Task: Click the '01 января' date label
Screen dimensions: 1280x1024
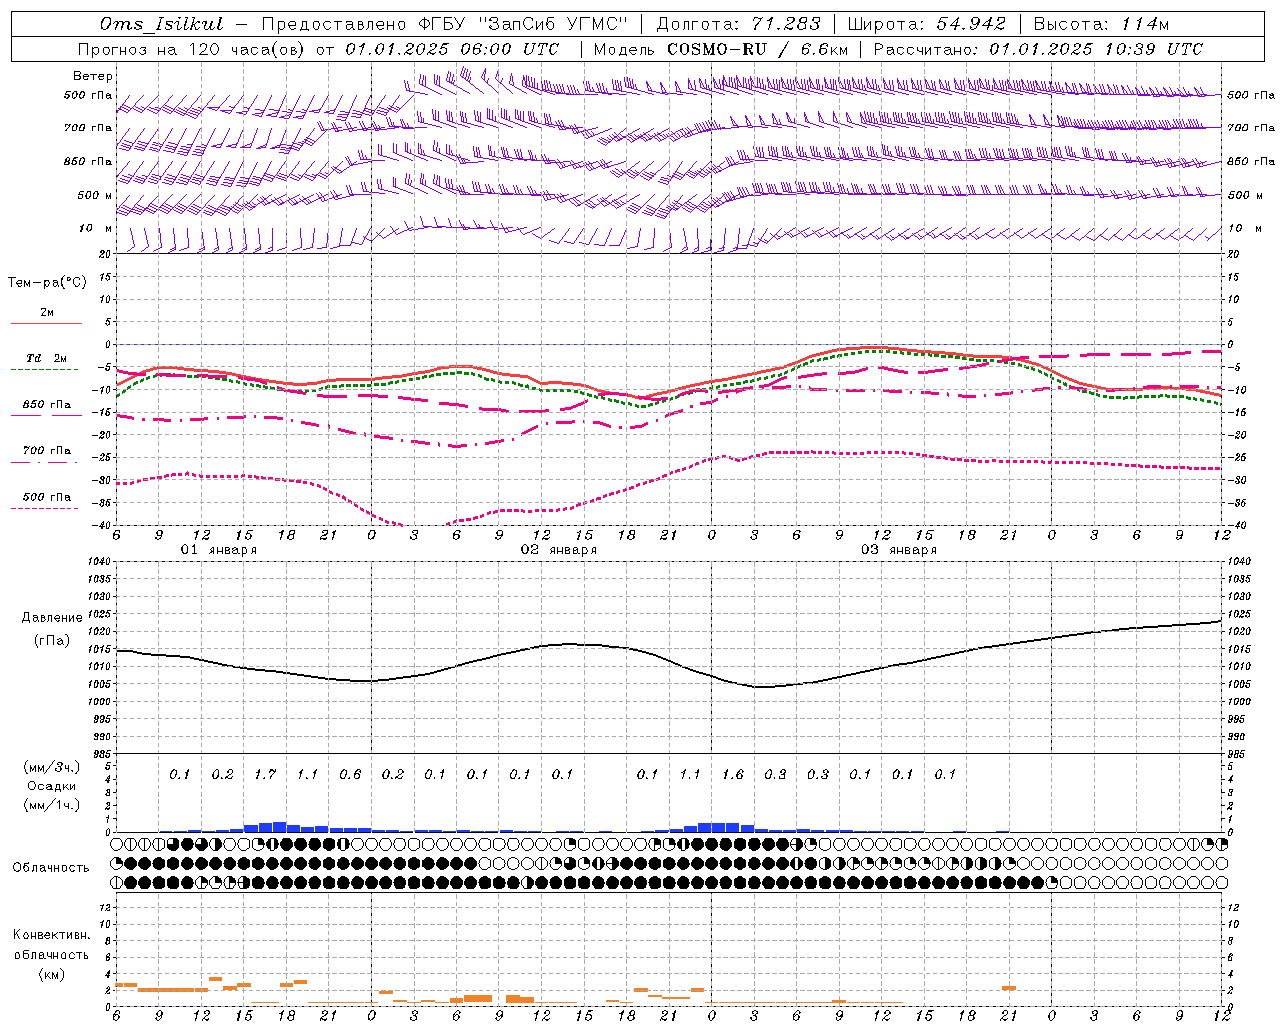Action: tap(219, 550)
